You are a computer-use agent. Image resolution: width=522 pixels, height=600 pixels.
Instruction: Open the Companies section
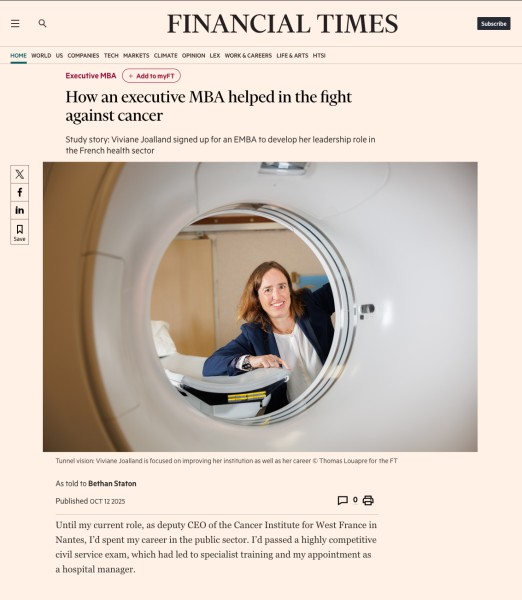point(83,55)
